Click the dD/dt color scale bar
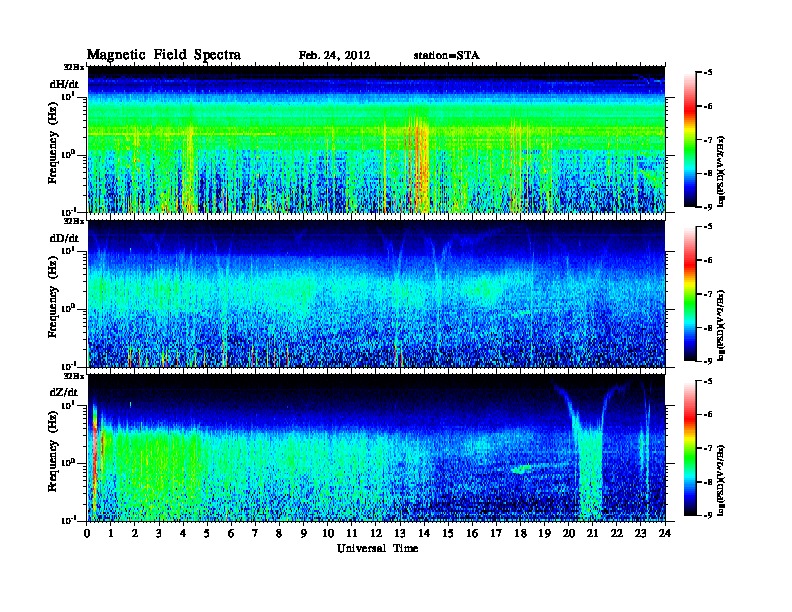Screen dimensions: 792x612 pos(689,294)
